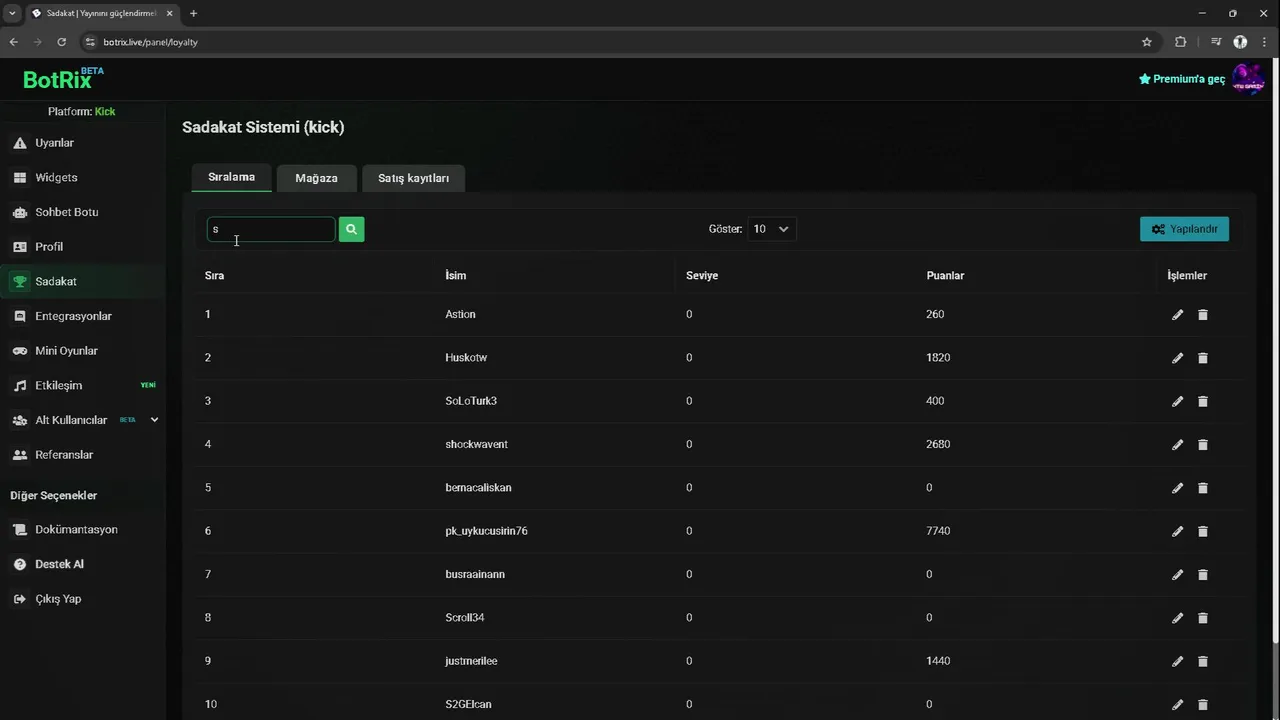The height and width of the screenshot is (720, 1280).
Task: Close the Sadakat browser tab
Action: [x=169, y=13]
